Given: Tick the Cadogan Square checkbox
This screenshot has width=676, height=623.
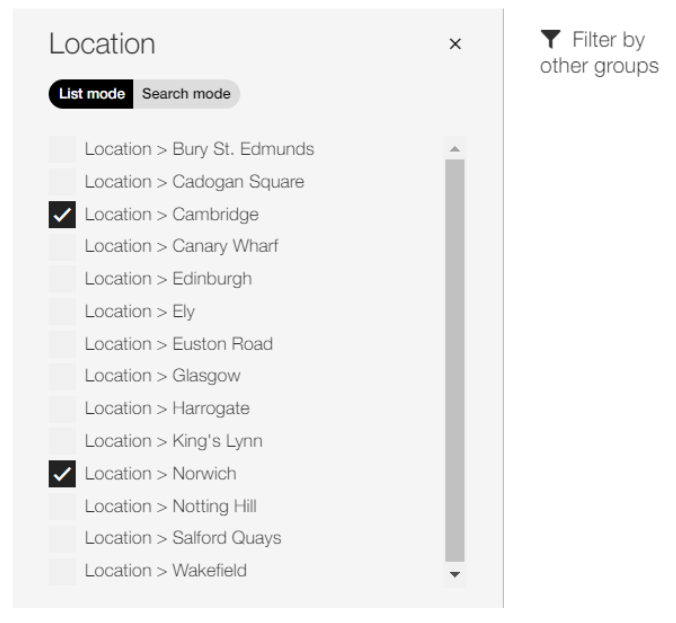Looking at the screenshot, I should [62, 182].
